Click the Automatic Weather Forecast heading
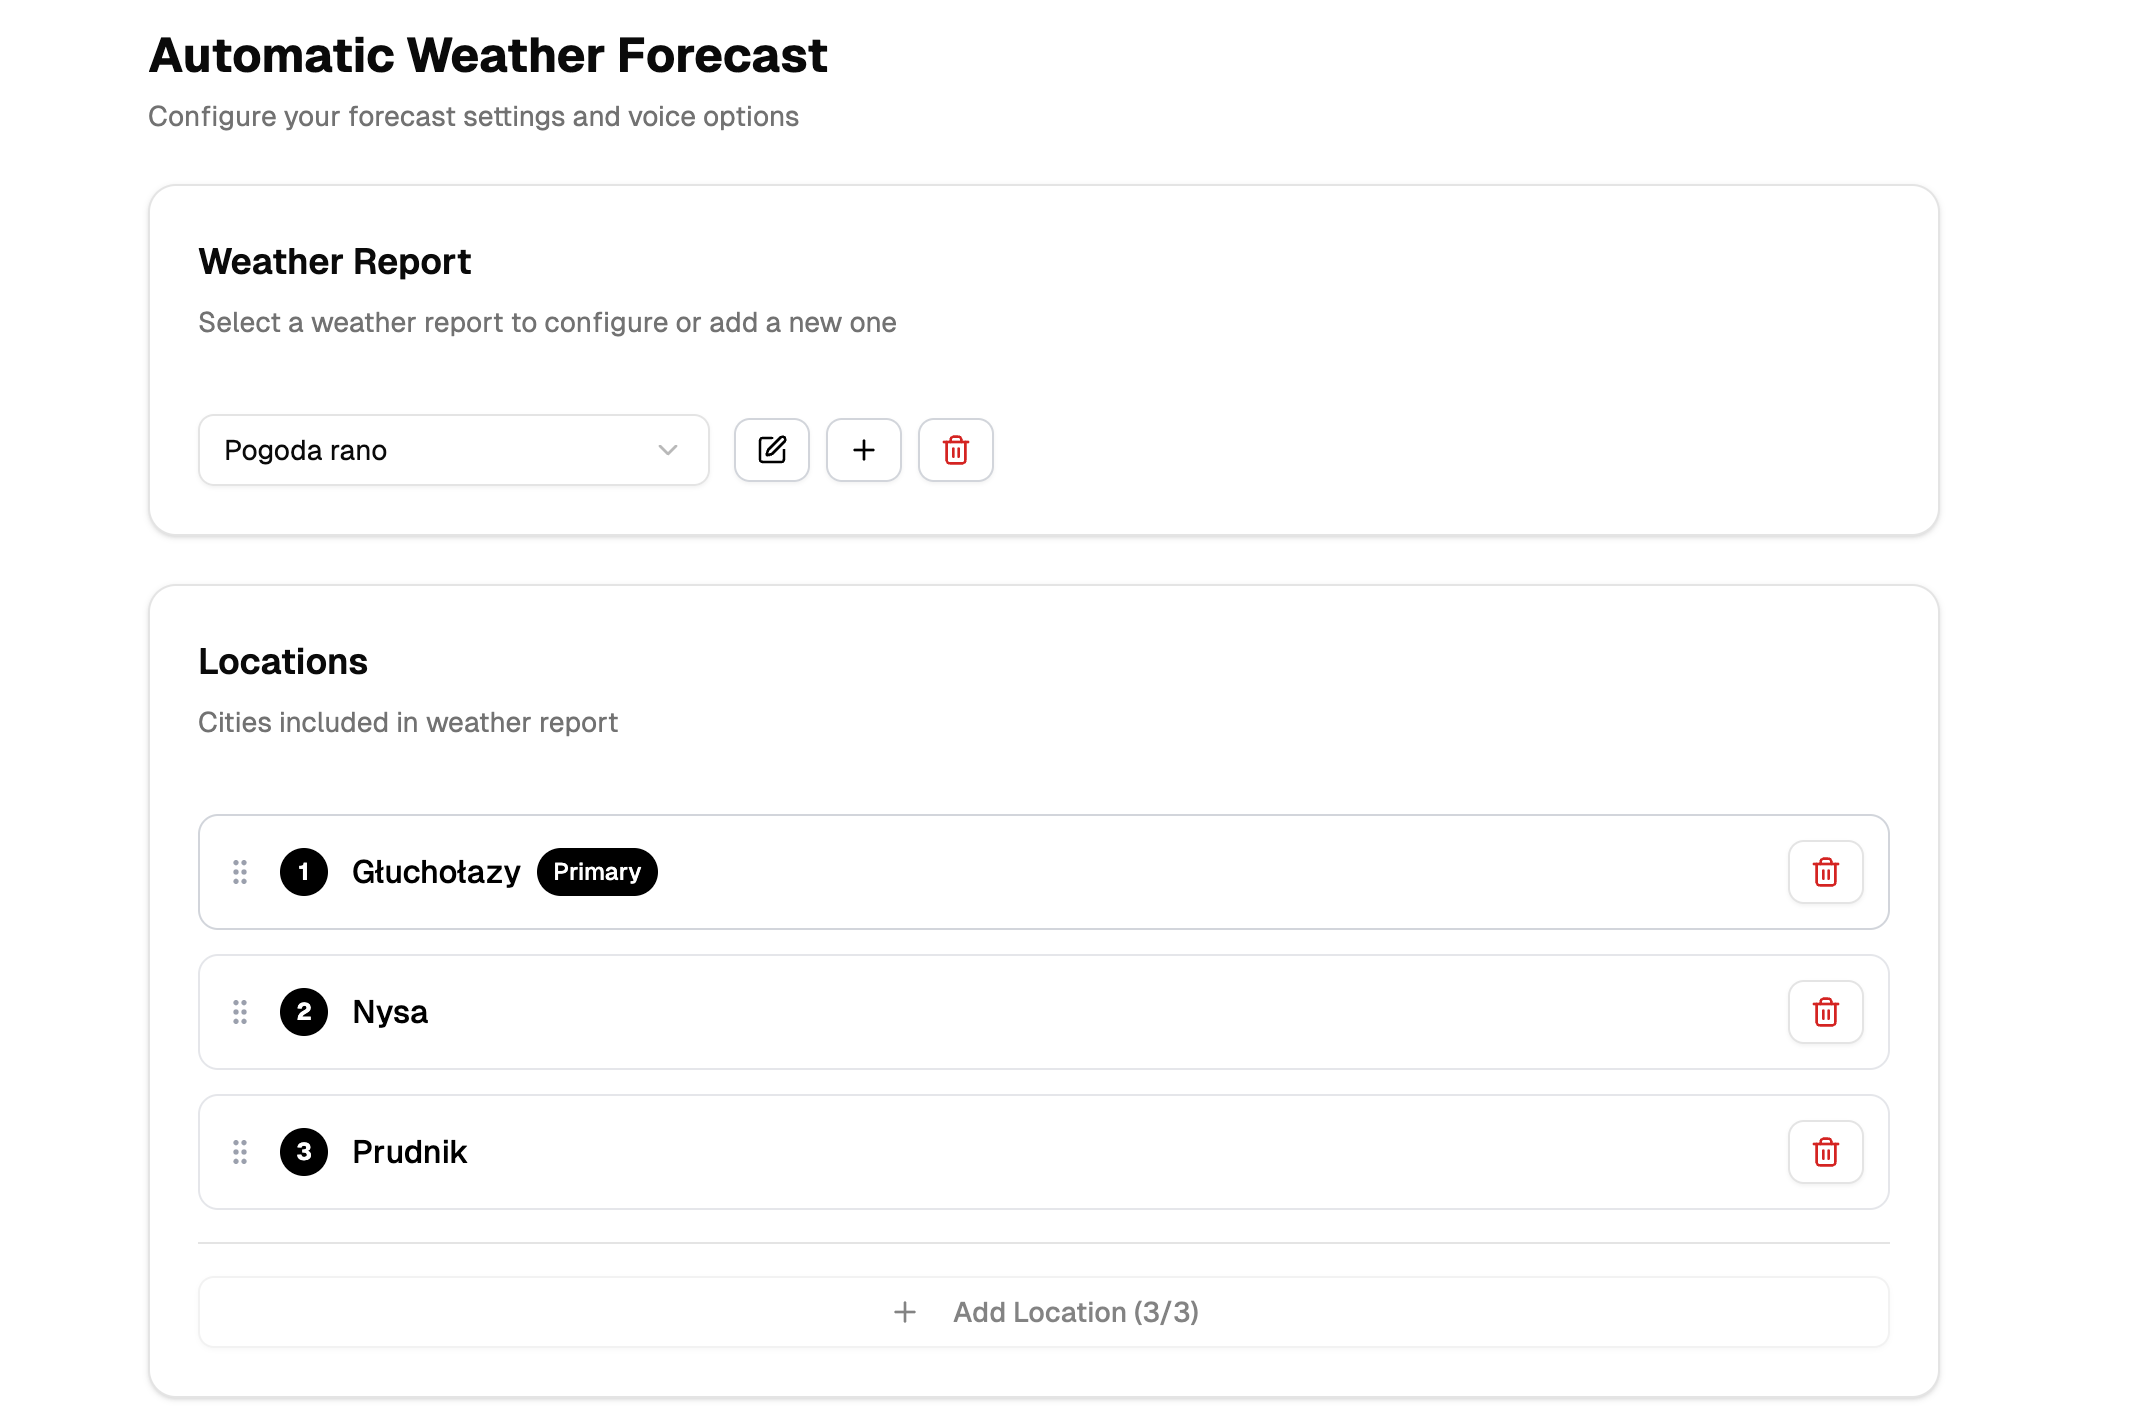2134x1424 pixels. 488,55
